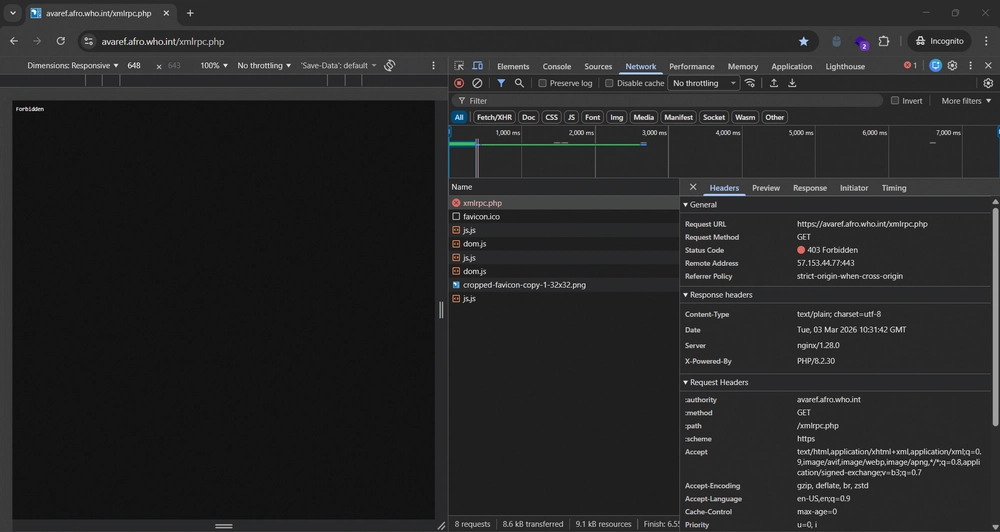Open DevTools three-dot customize menu

pos(970,65)
